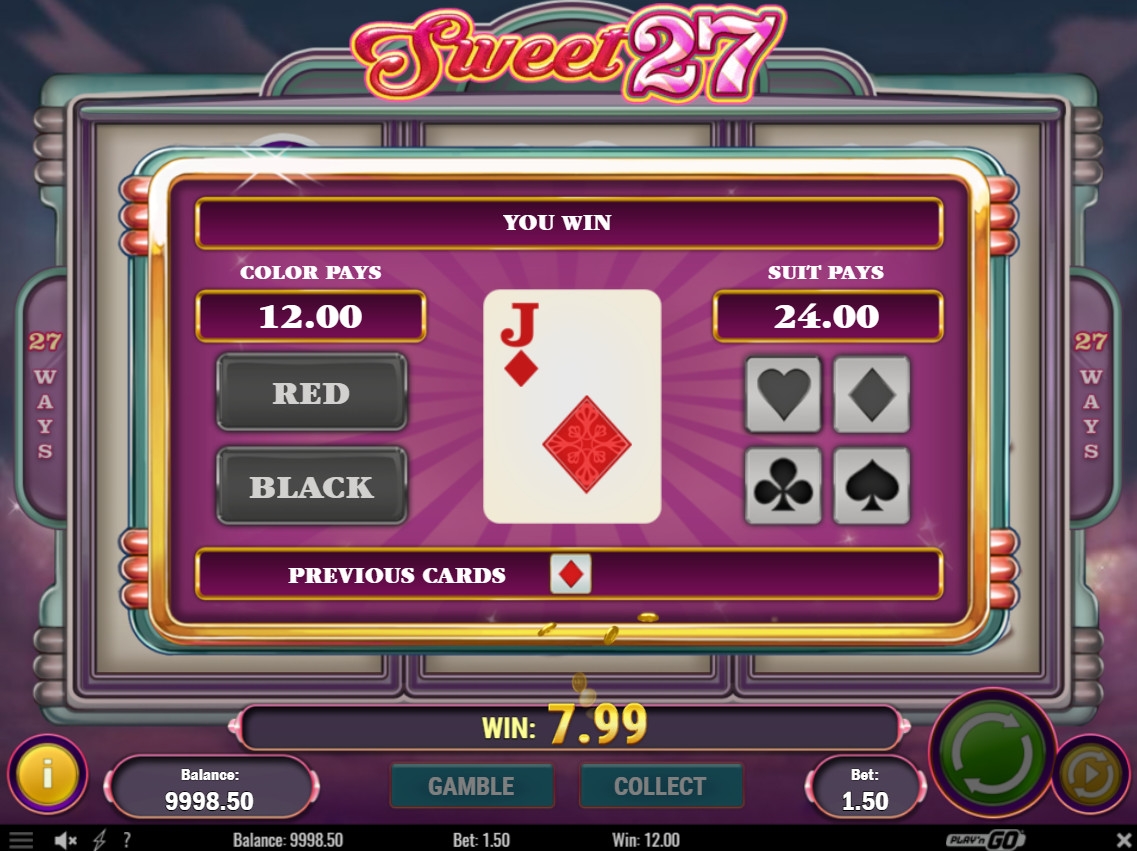Click the GAMBLE button
Screen dimensions: 1137x851
click(x=472, y=786)
